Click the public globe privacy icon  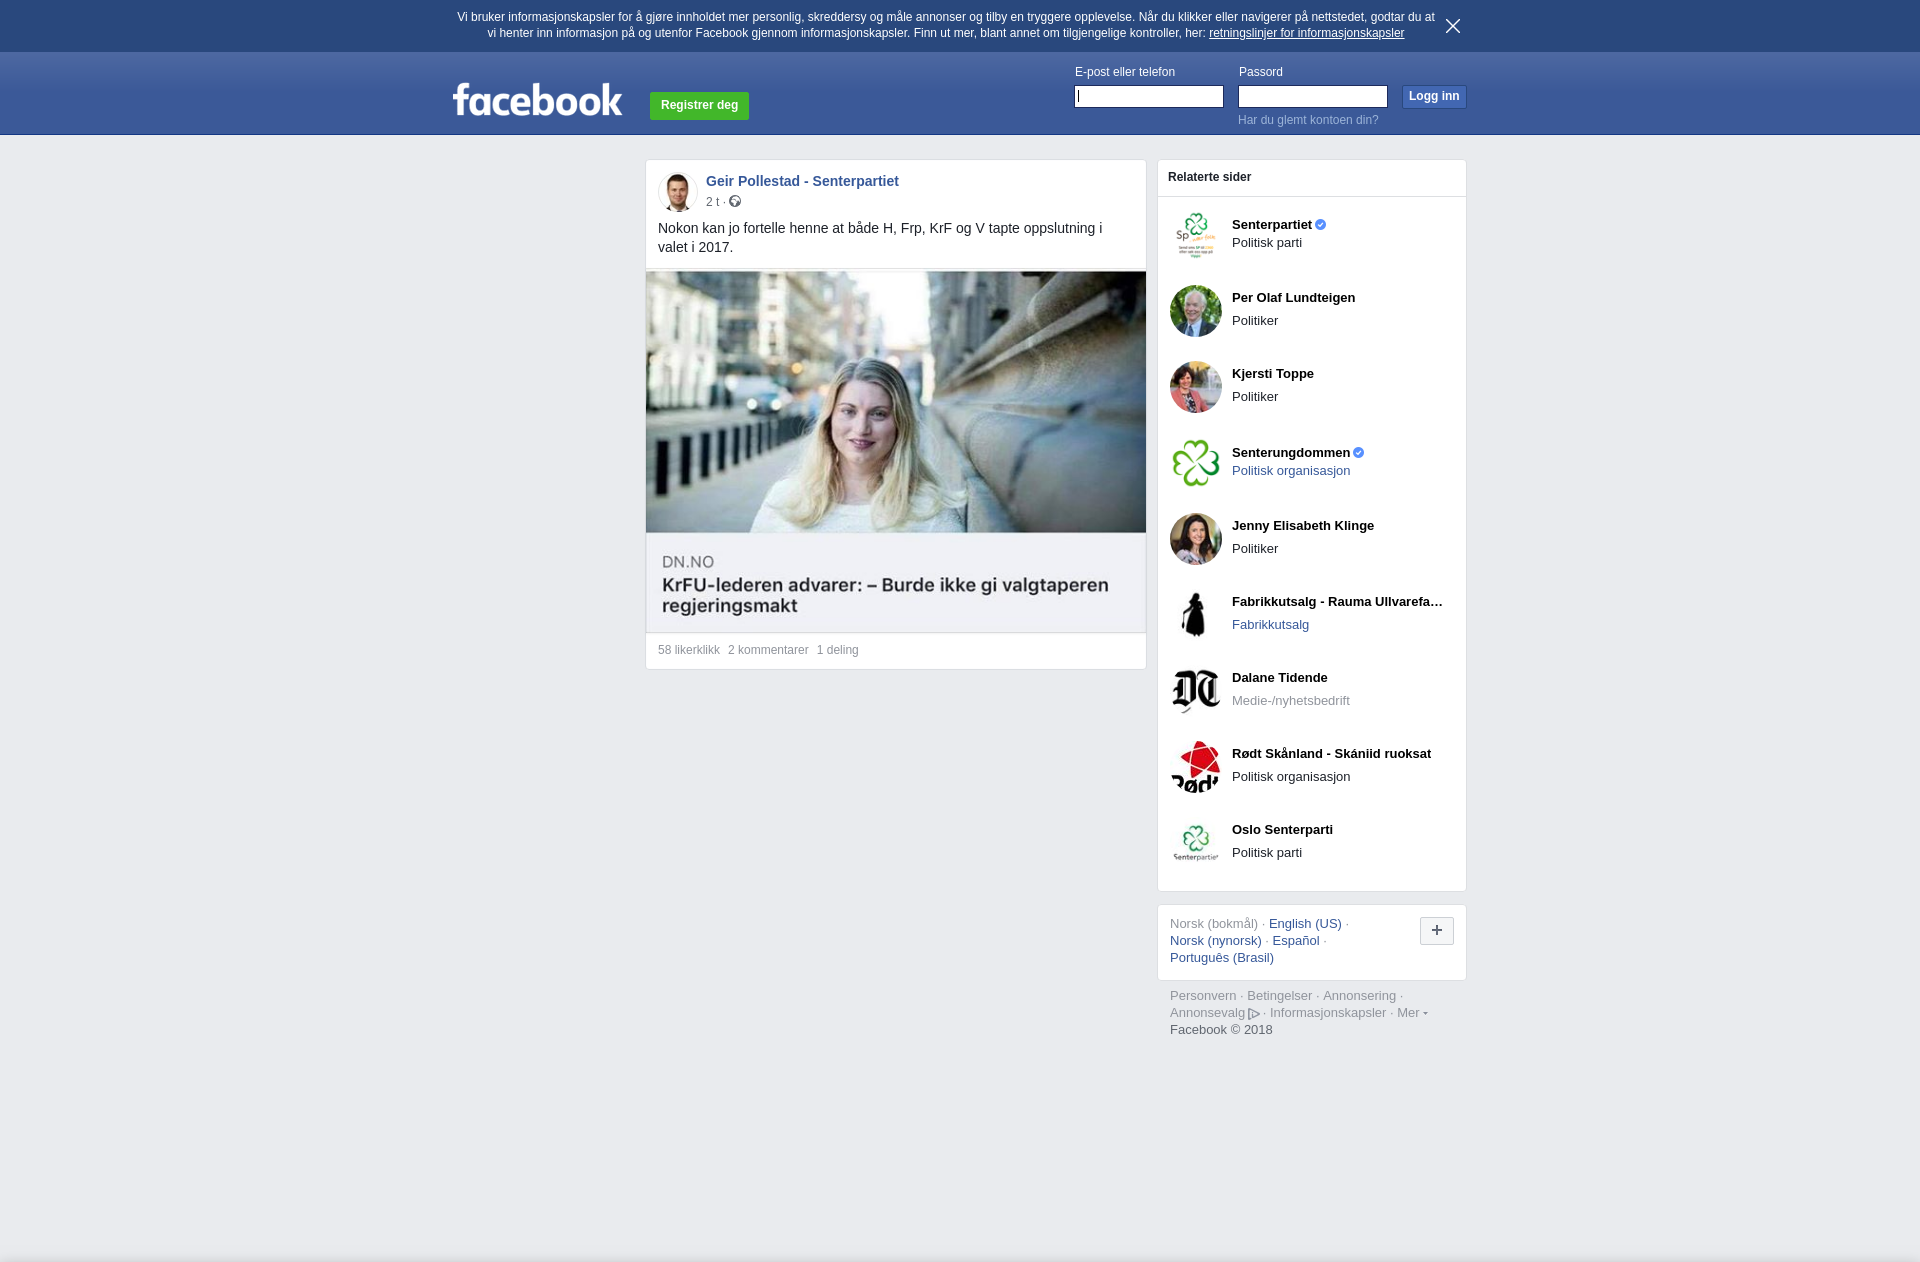(x=735, y=201)
